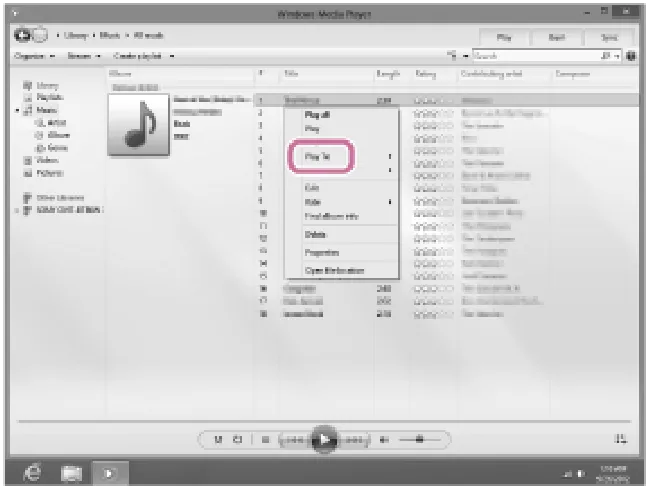The height and width of the screenshot is (490, 650).
Task: Sort by the Rating column header
Action: pyautogui.click(x=426, y=74)
